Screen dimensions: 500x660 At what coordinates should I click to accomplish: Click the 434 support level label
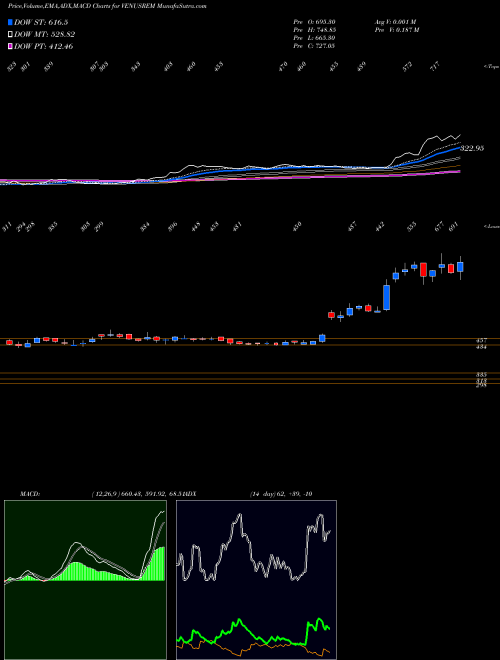(482, 347)
